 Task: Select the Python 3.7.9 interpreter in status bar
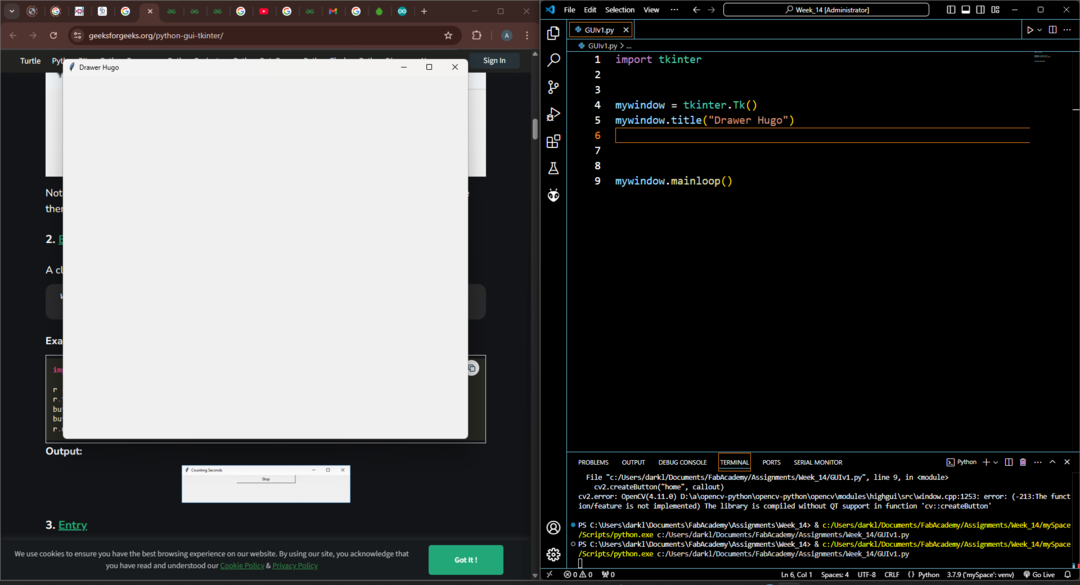[980, 575]
